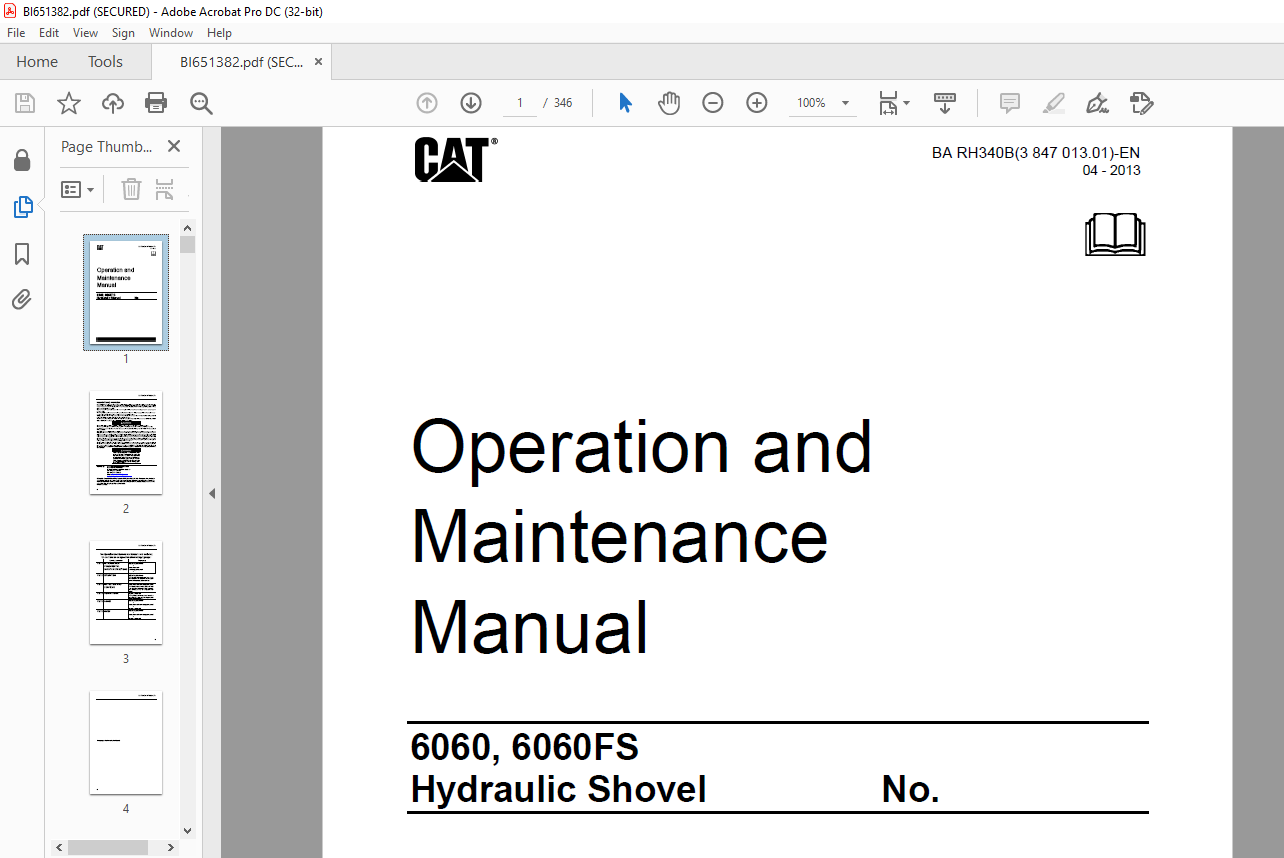Zoom out with the minus icon
The height and width of the screenshot is (858, 1284).
coord(713,103)
